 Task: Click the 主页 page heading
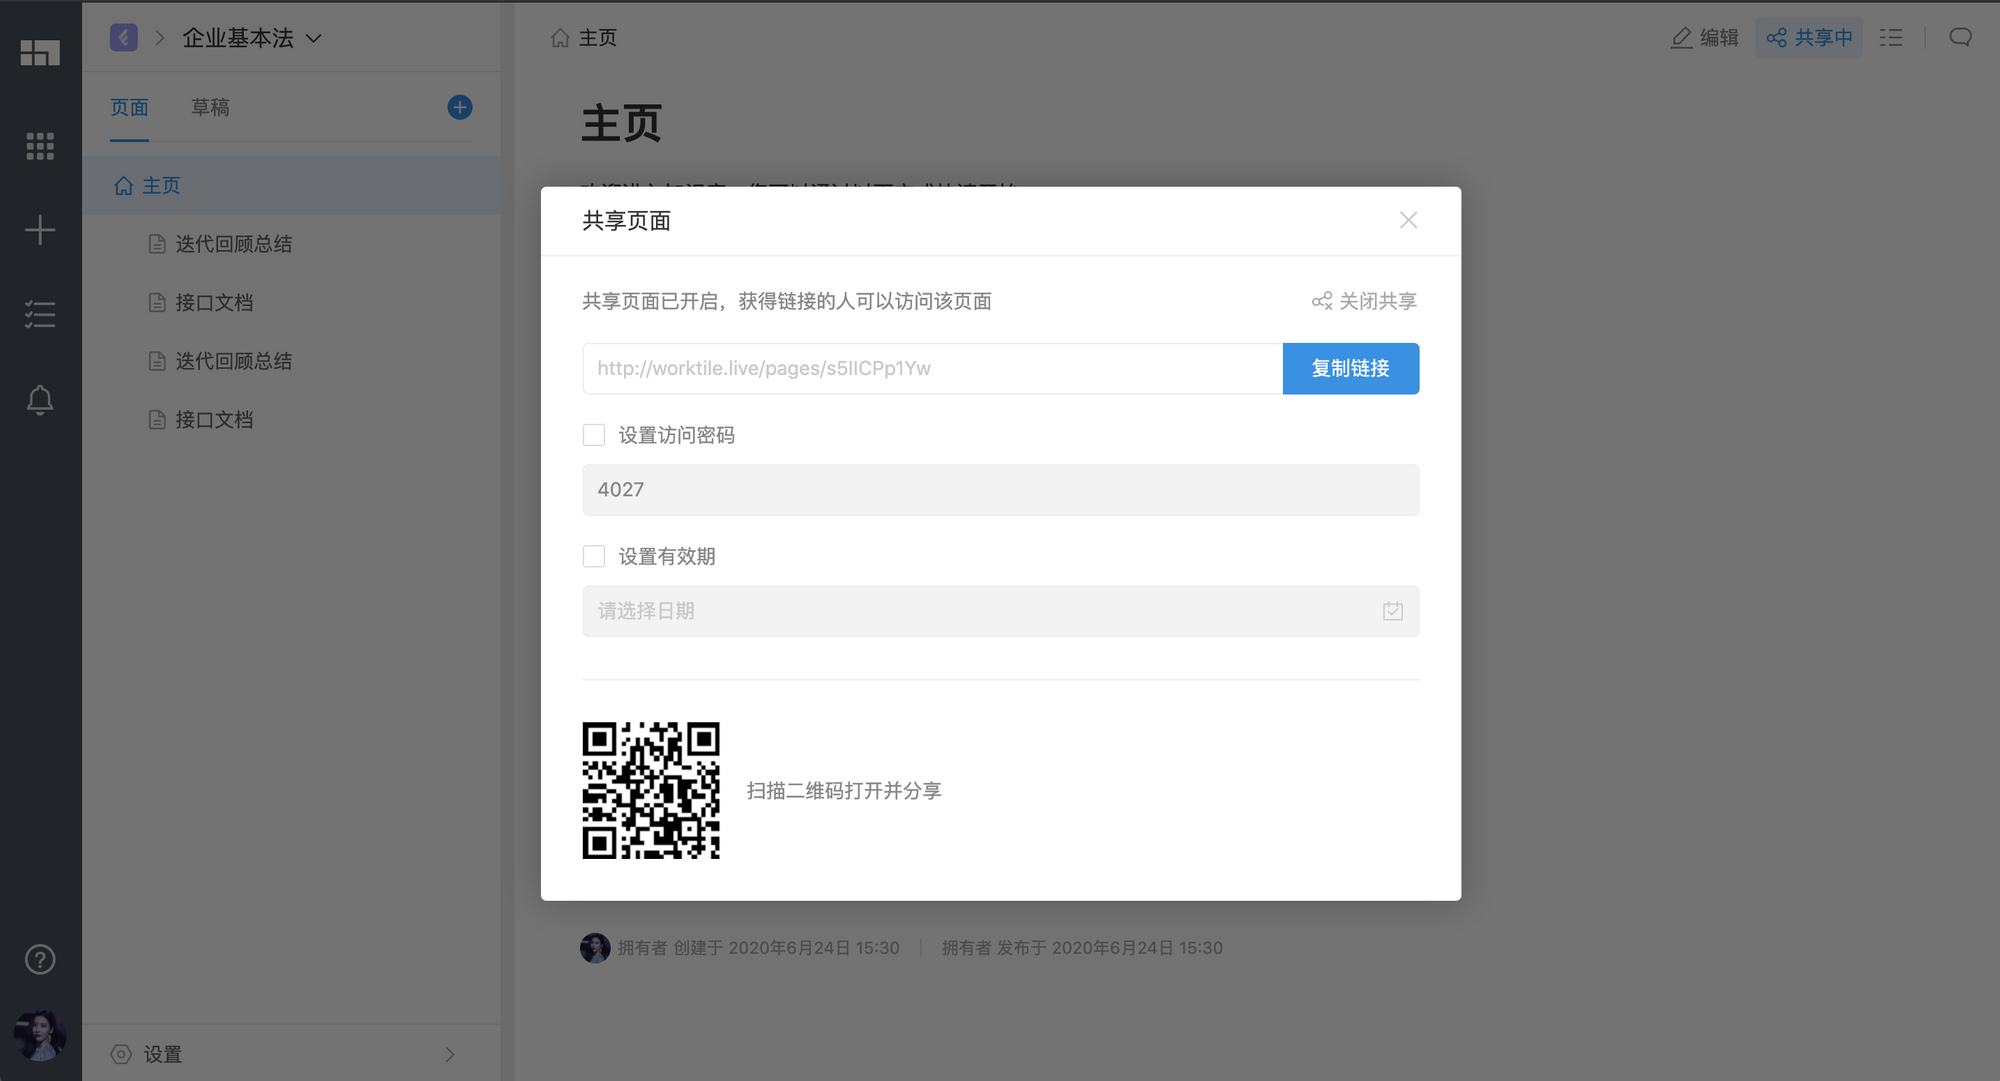(x=621, y=124)
